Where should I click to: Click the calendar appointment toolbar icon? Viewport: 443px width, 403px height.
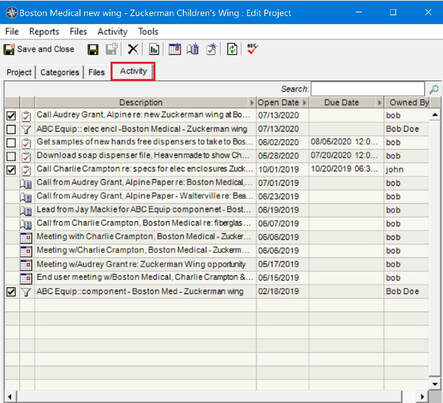pyautogui.click(x=174, y=49)
